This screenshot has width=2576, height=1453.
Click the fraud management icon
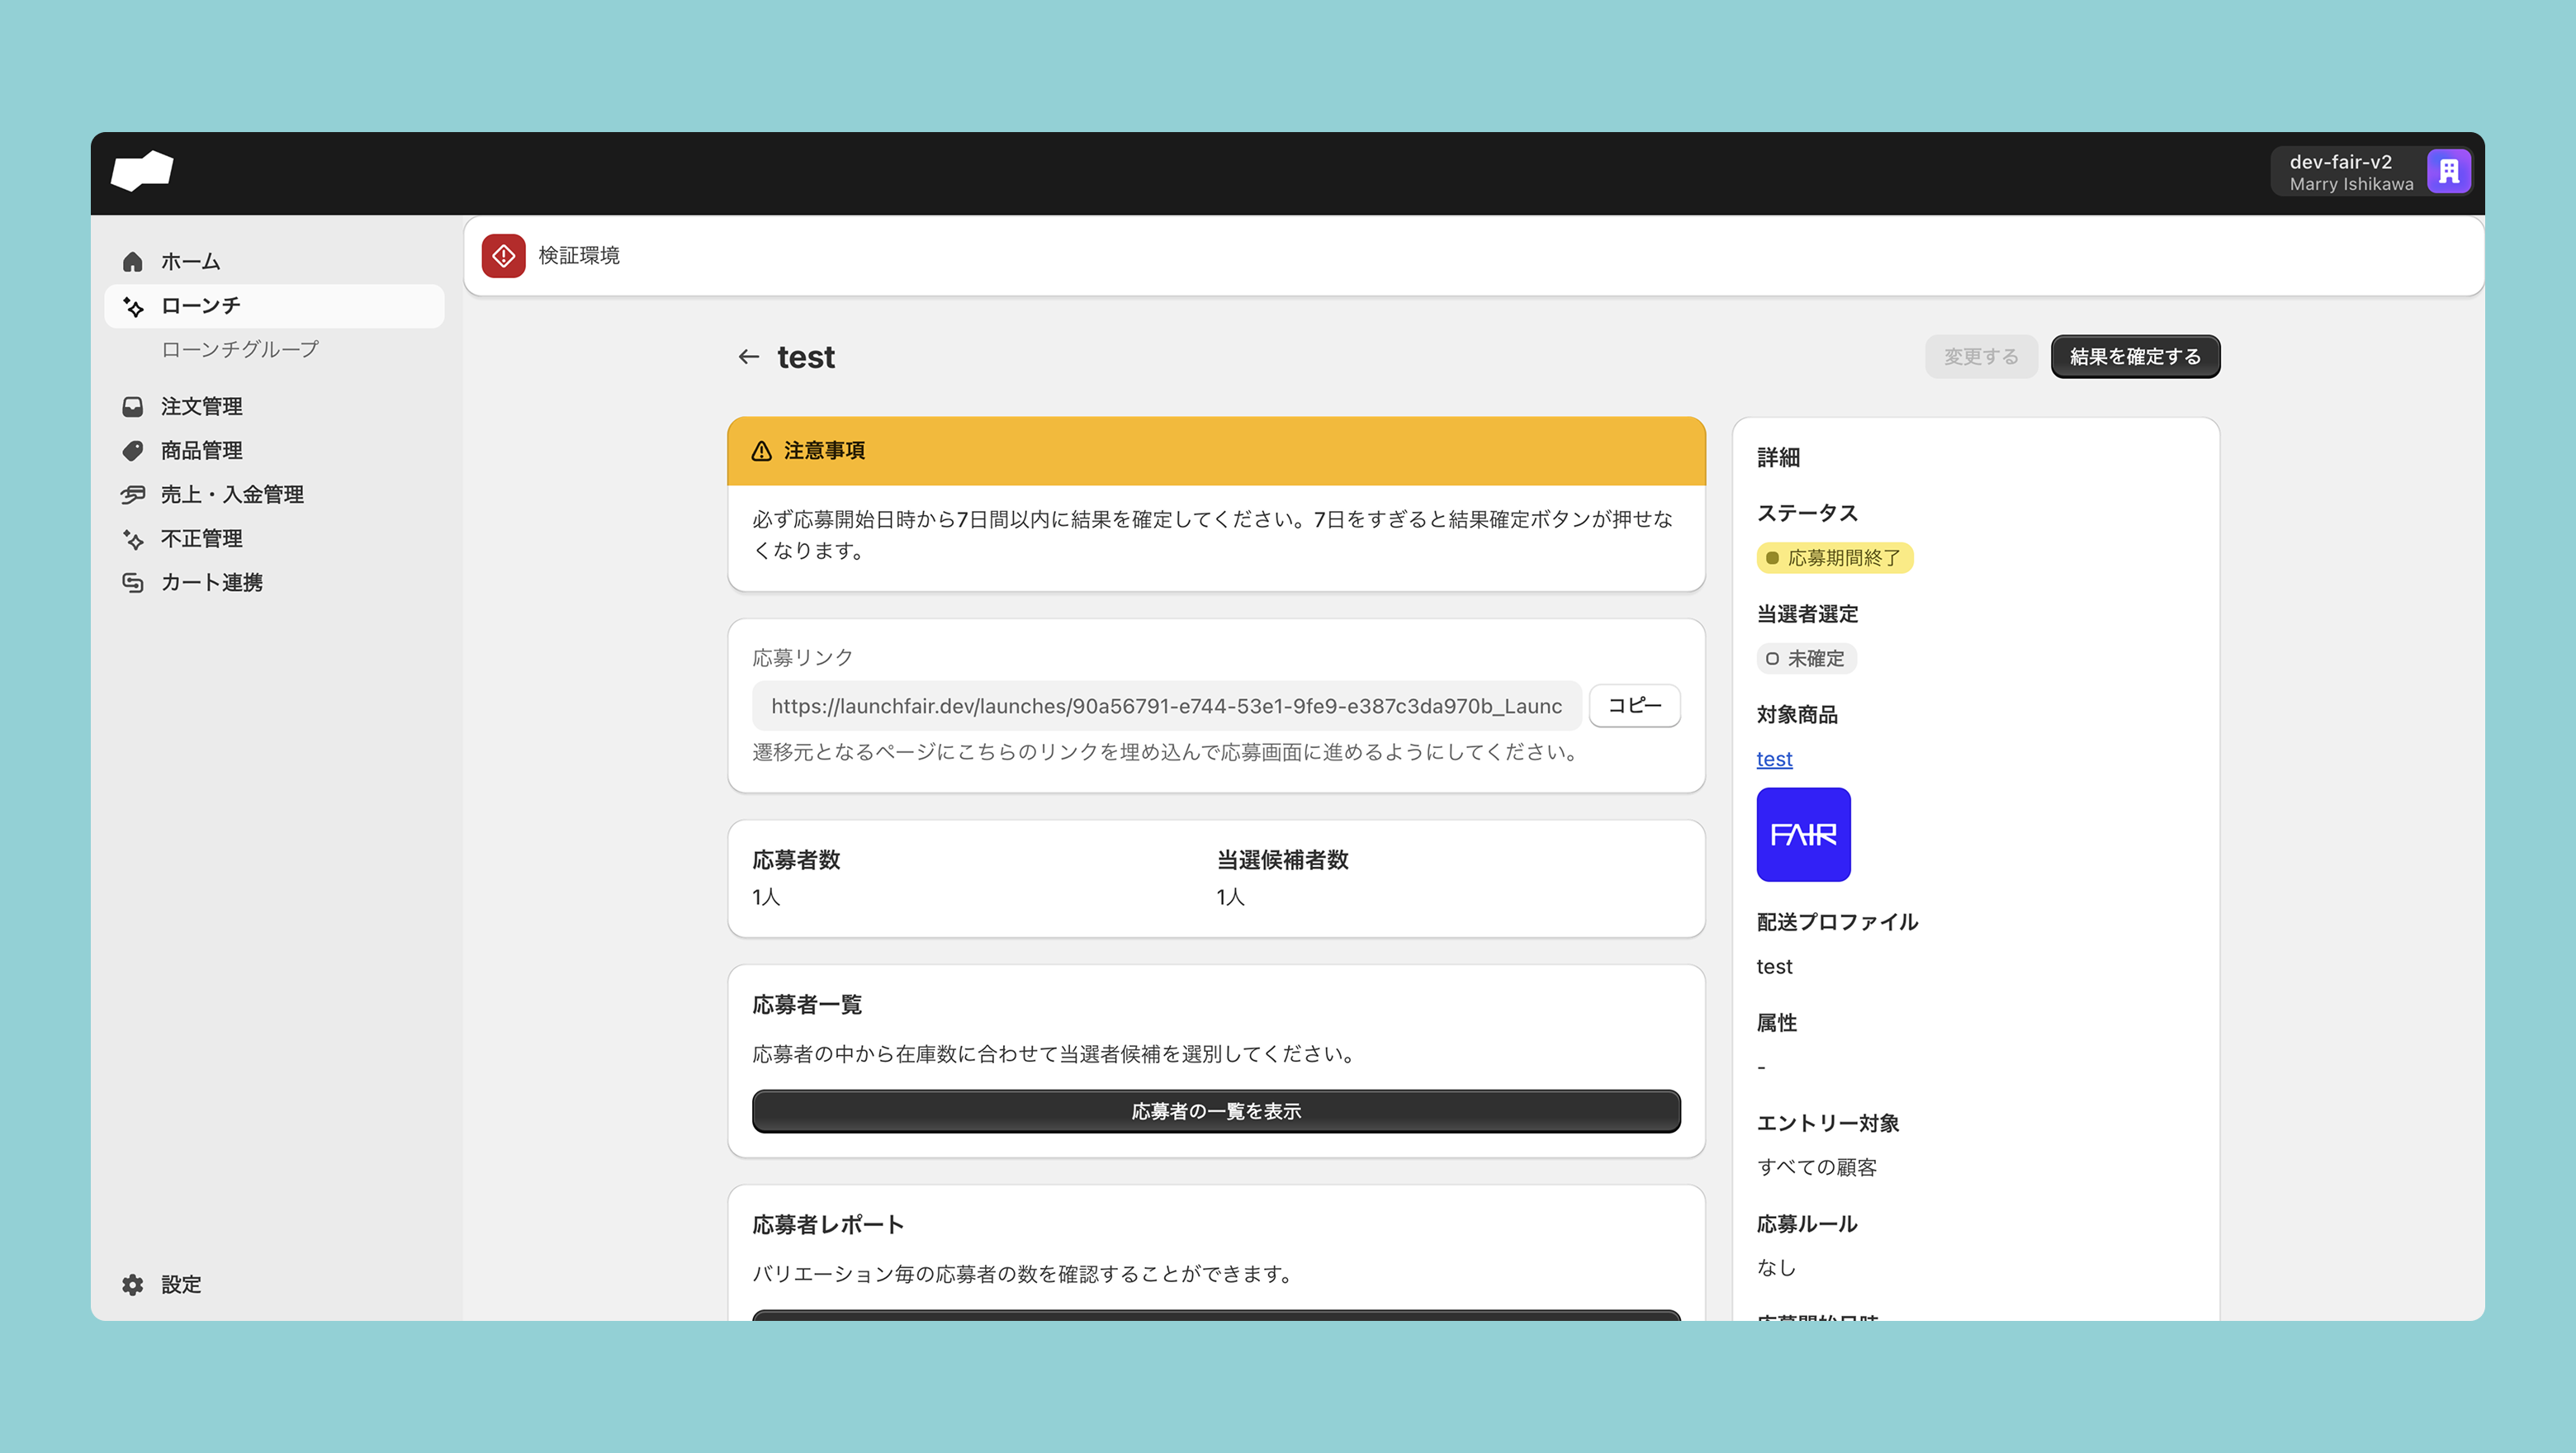(133, 539)
